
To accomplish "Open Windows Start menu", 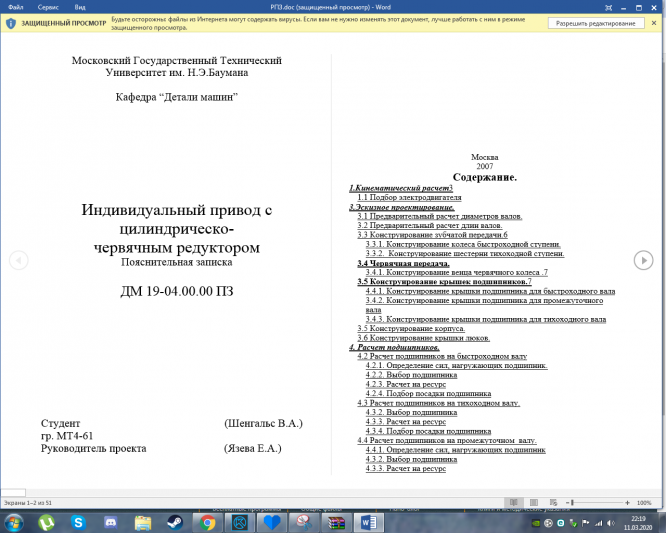I will coord(14,522).
